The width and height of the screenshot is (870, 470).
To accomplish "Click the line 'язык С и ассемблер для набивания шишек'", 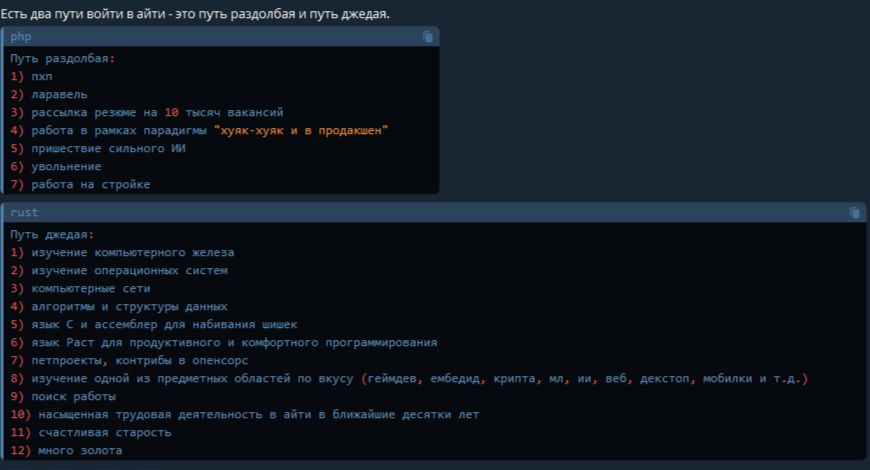I will [x=164, y=325].
